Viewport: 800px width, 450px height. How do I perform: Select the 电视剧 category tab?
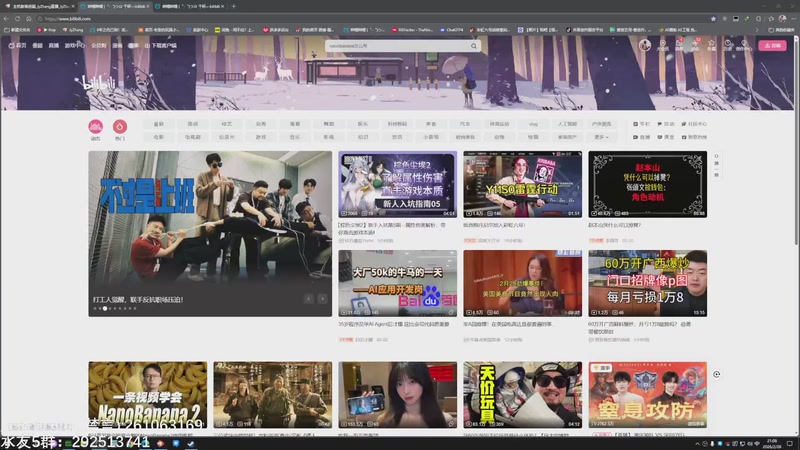[x=193, y=137]
